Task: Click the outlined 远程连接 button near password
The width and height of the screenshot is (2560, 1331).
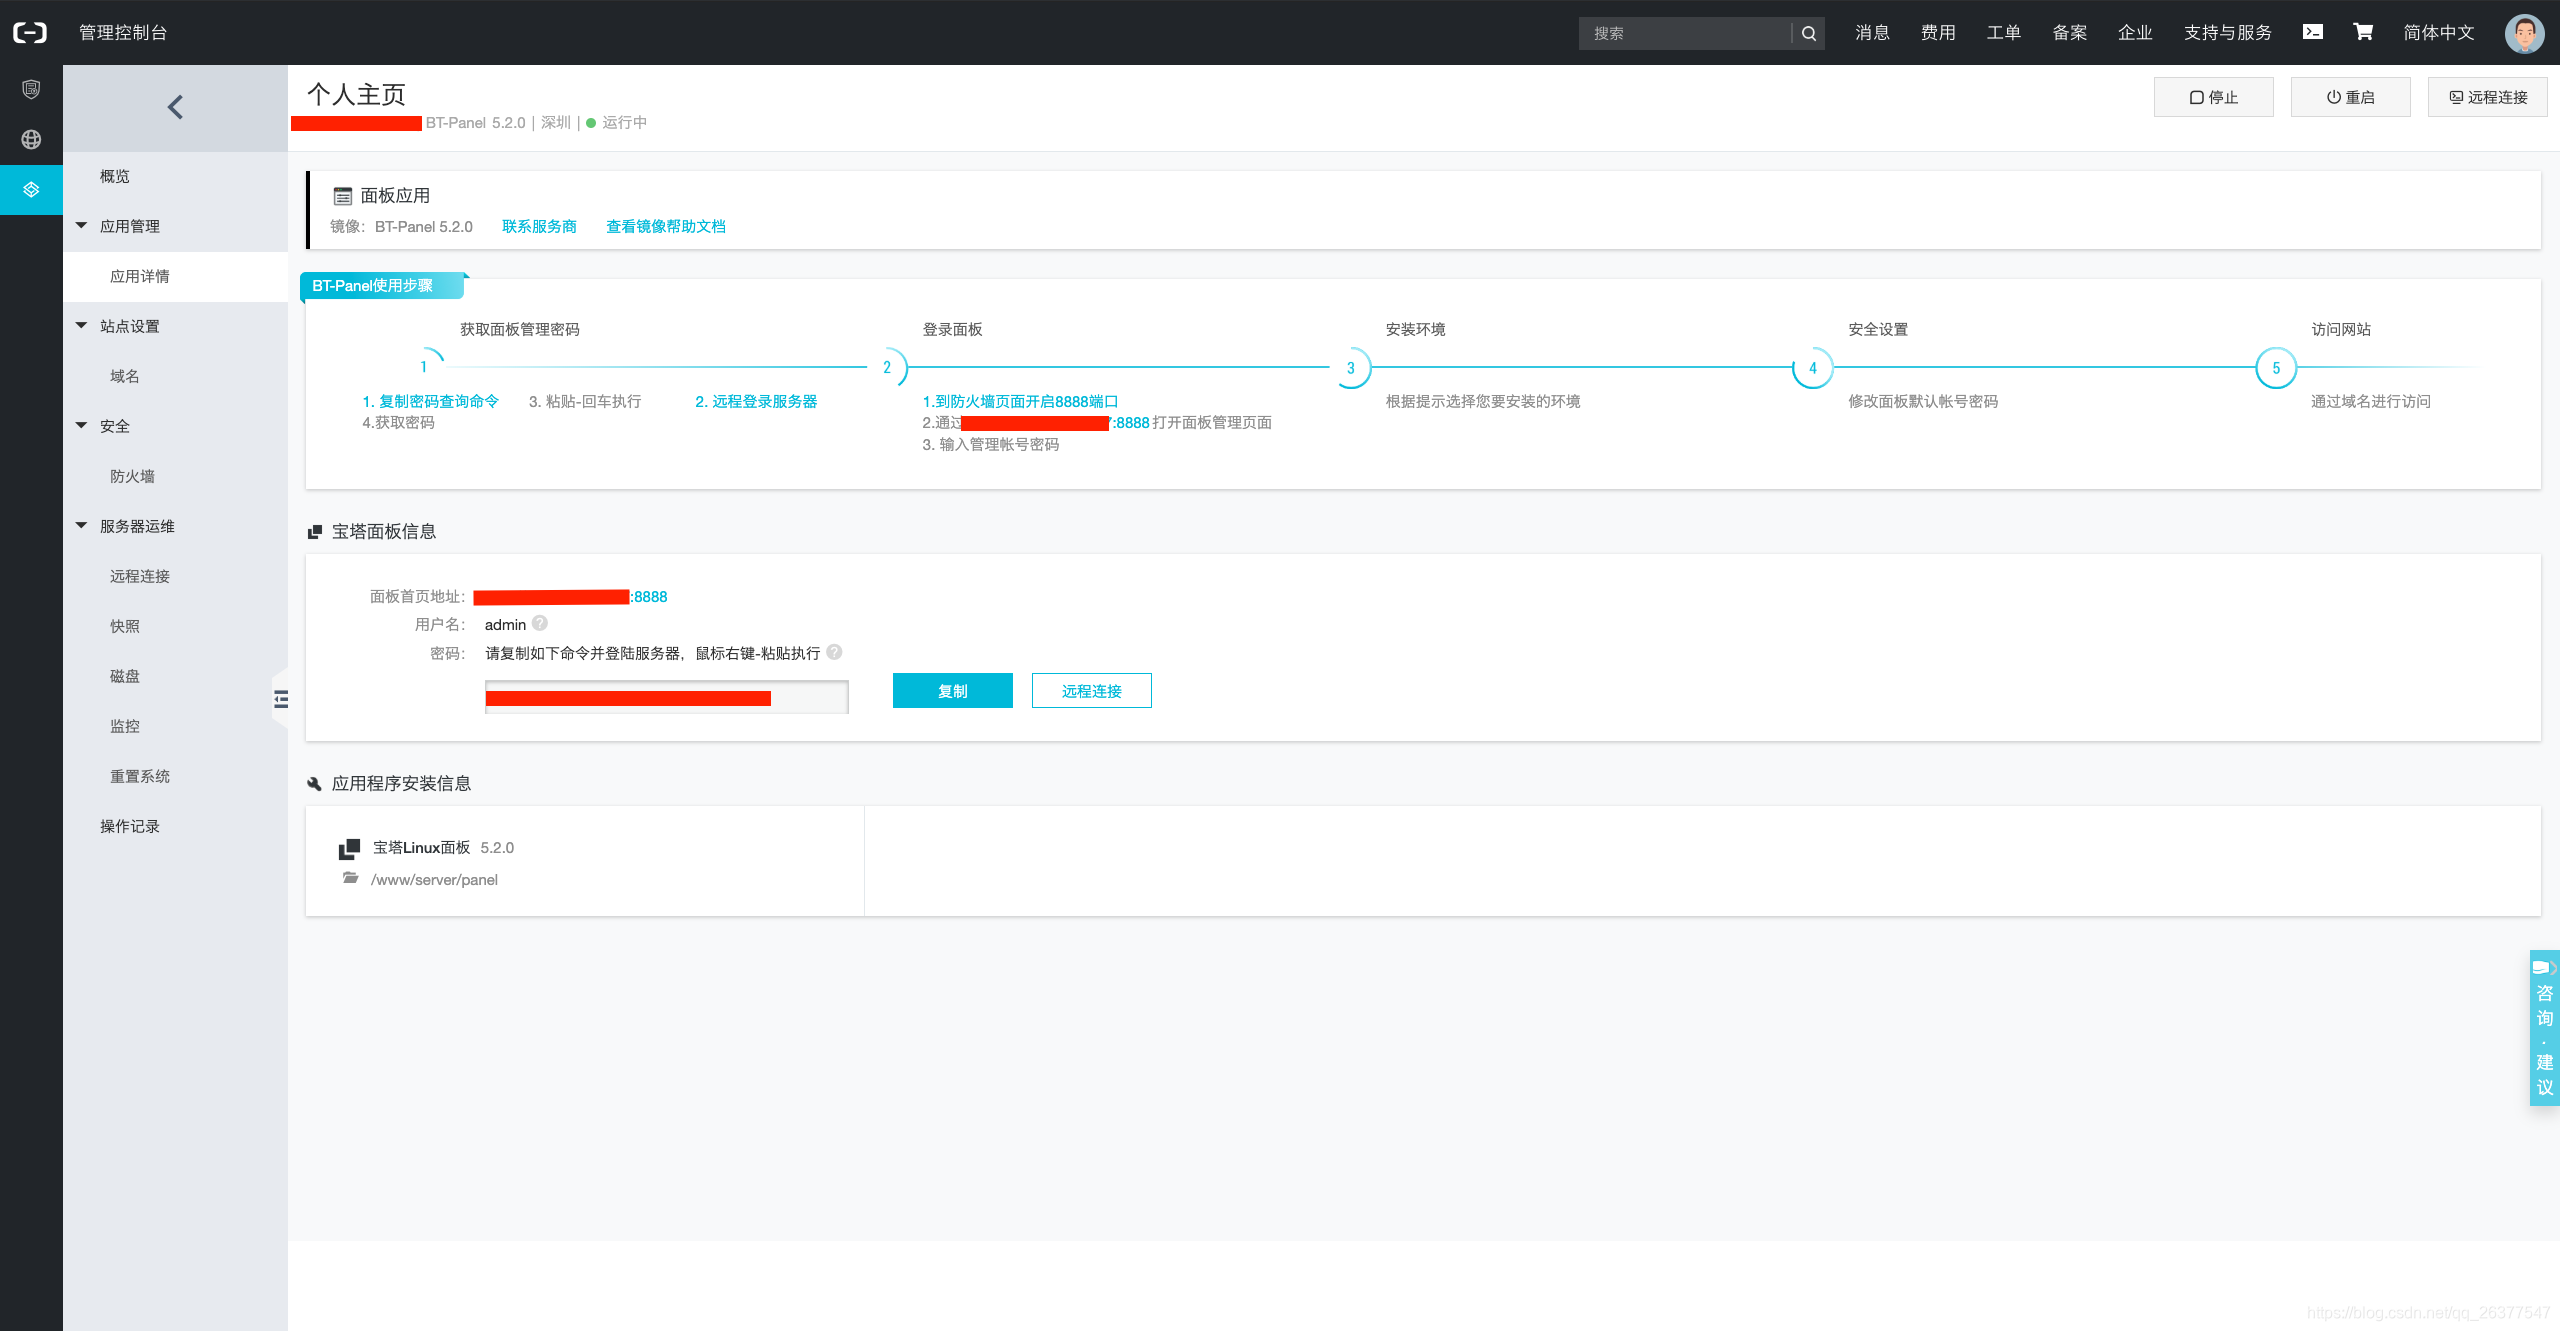Action: coord(1091,691)
